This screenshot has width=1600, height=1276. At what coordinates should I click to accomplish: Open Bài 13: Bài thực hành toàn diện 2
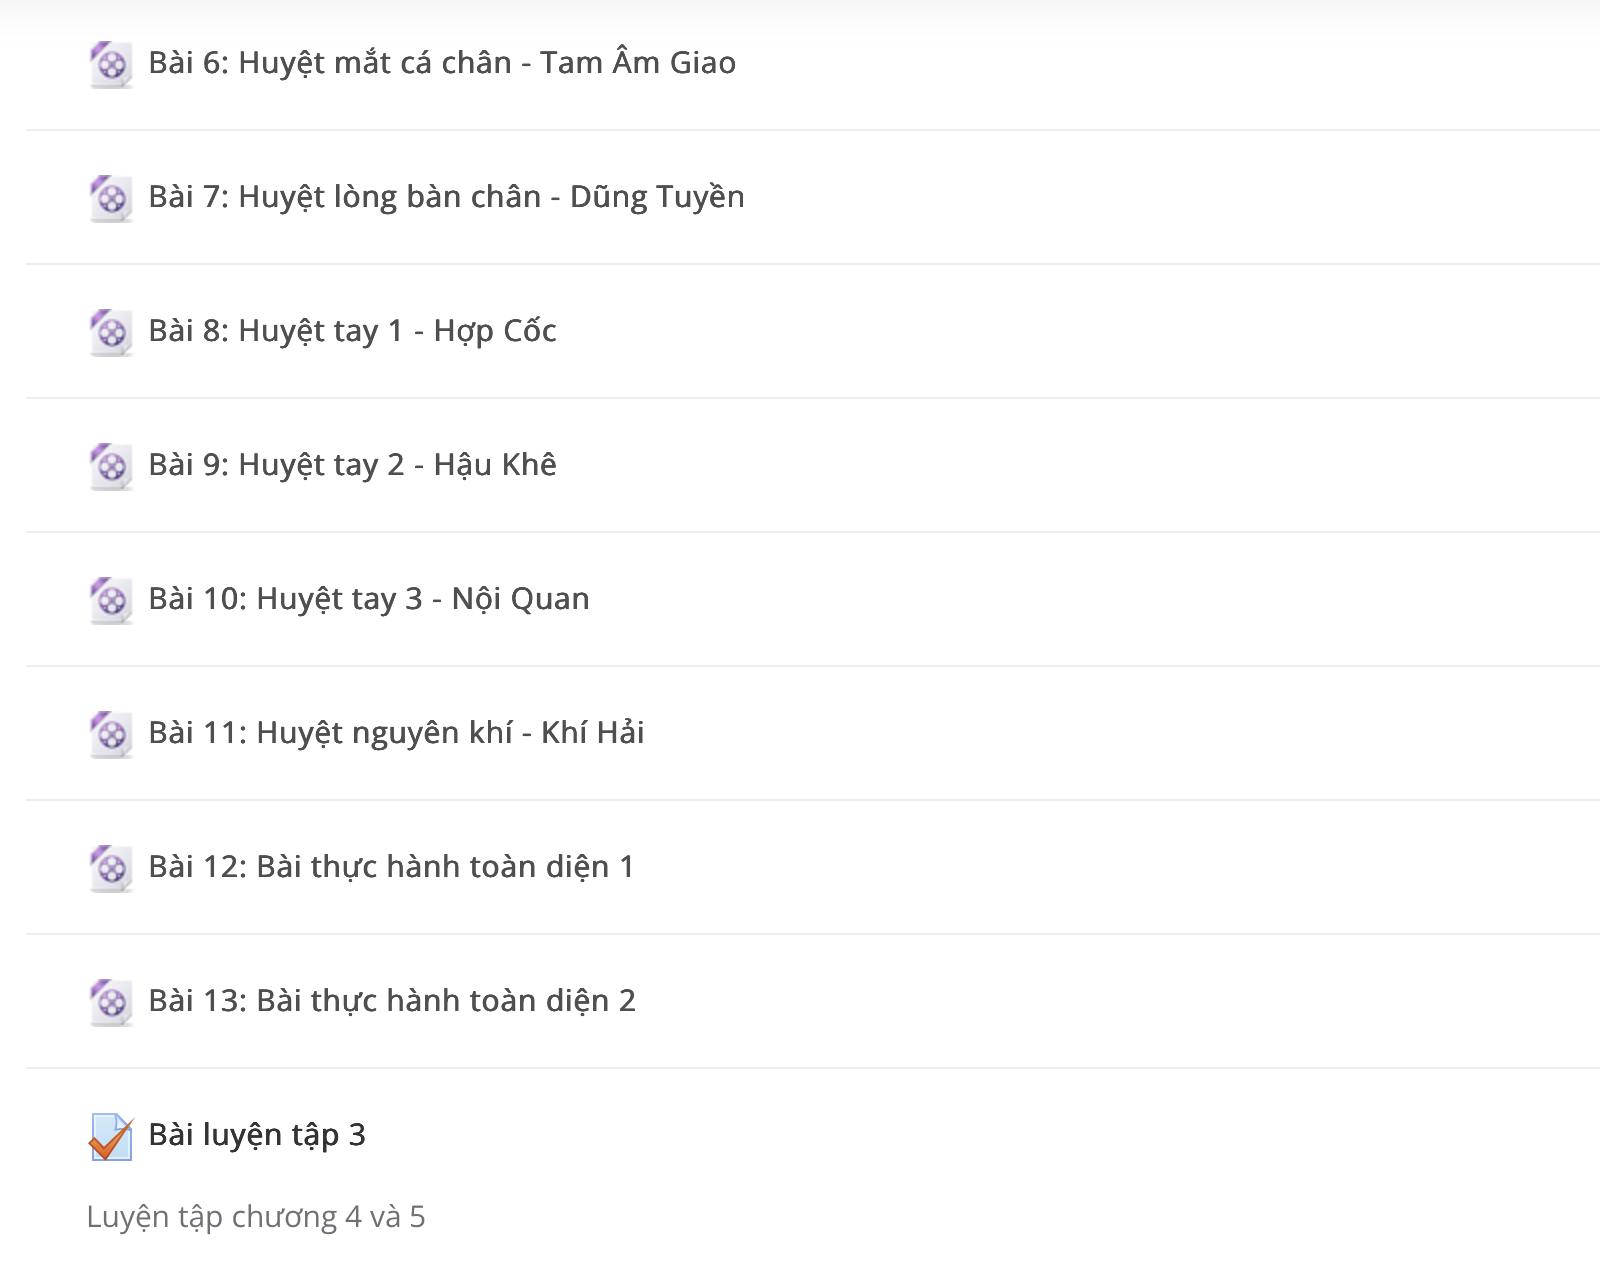tap(392, 1001)
